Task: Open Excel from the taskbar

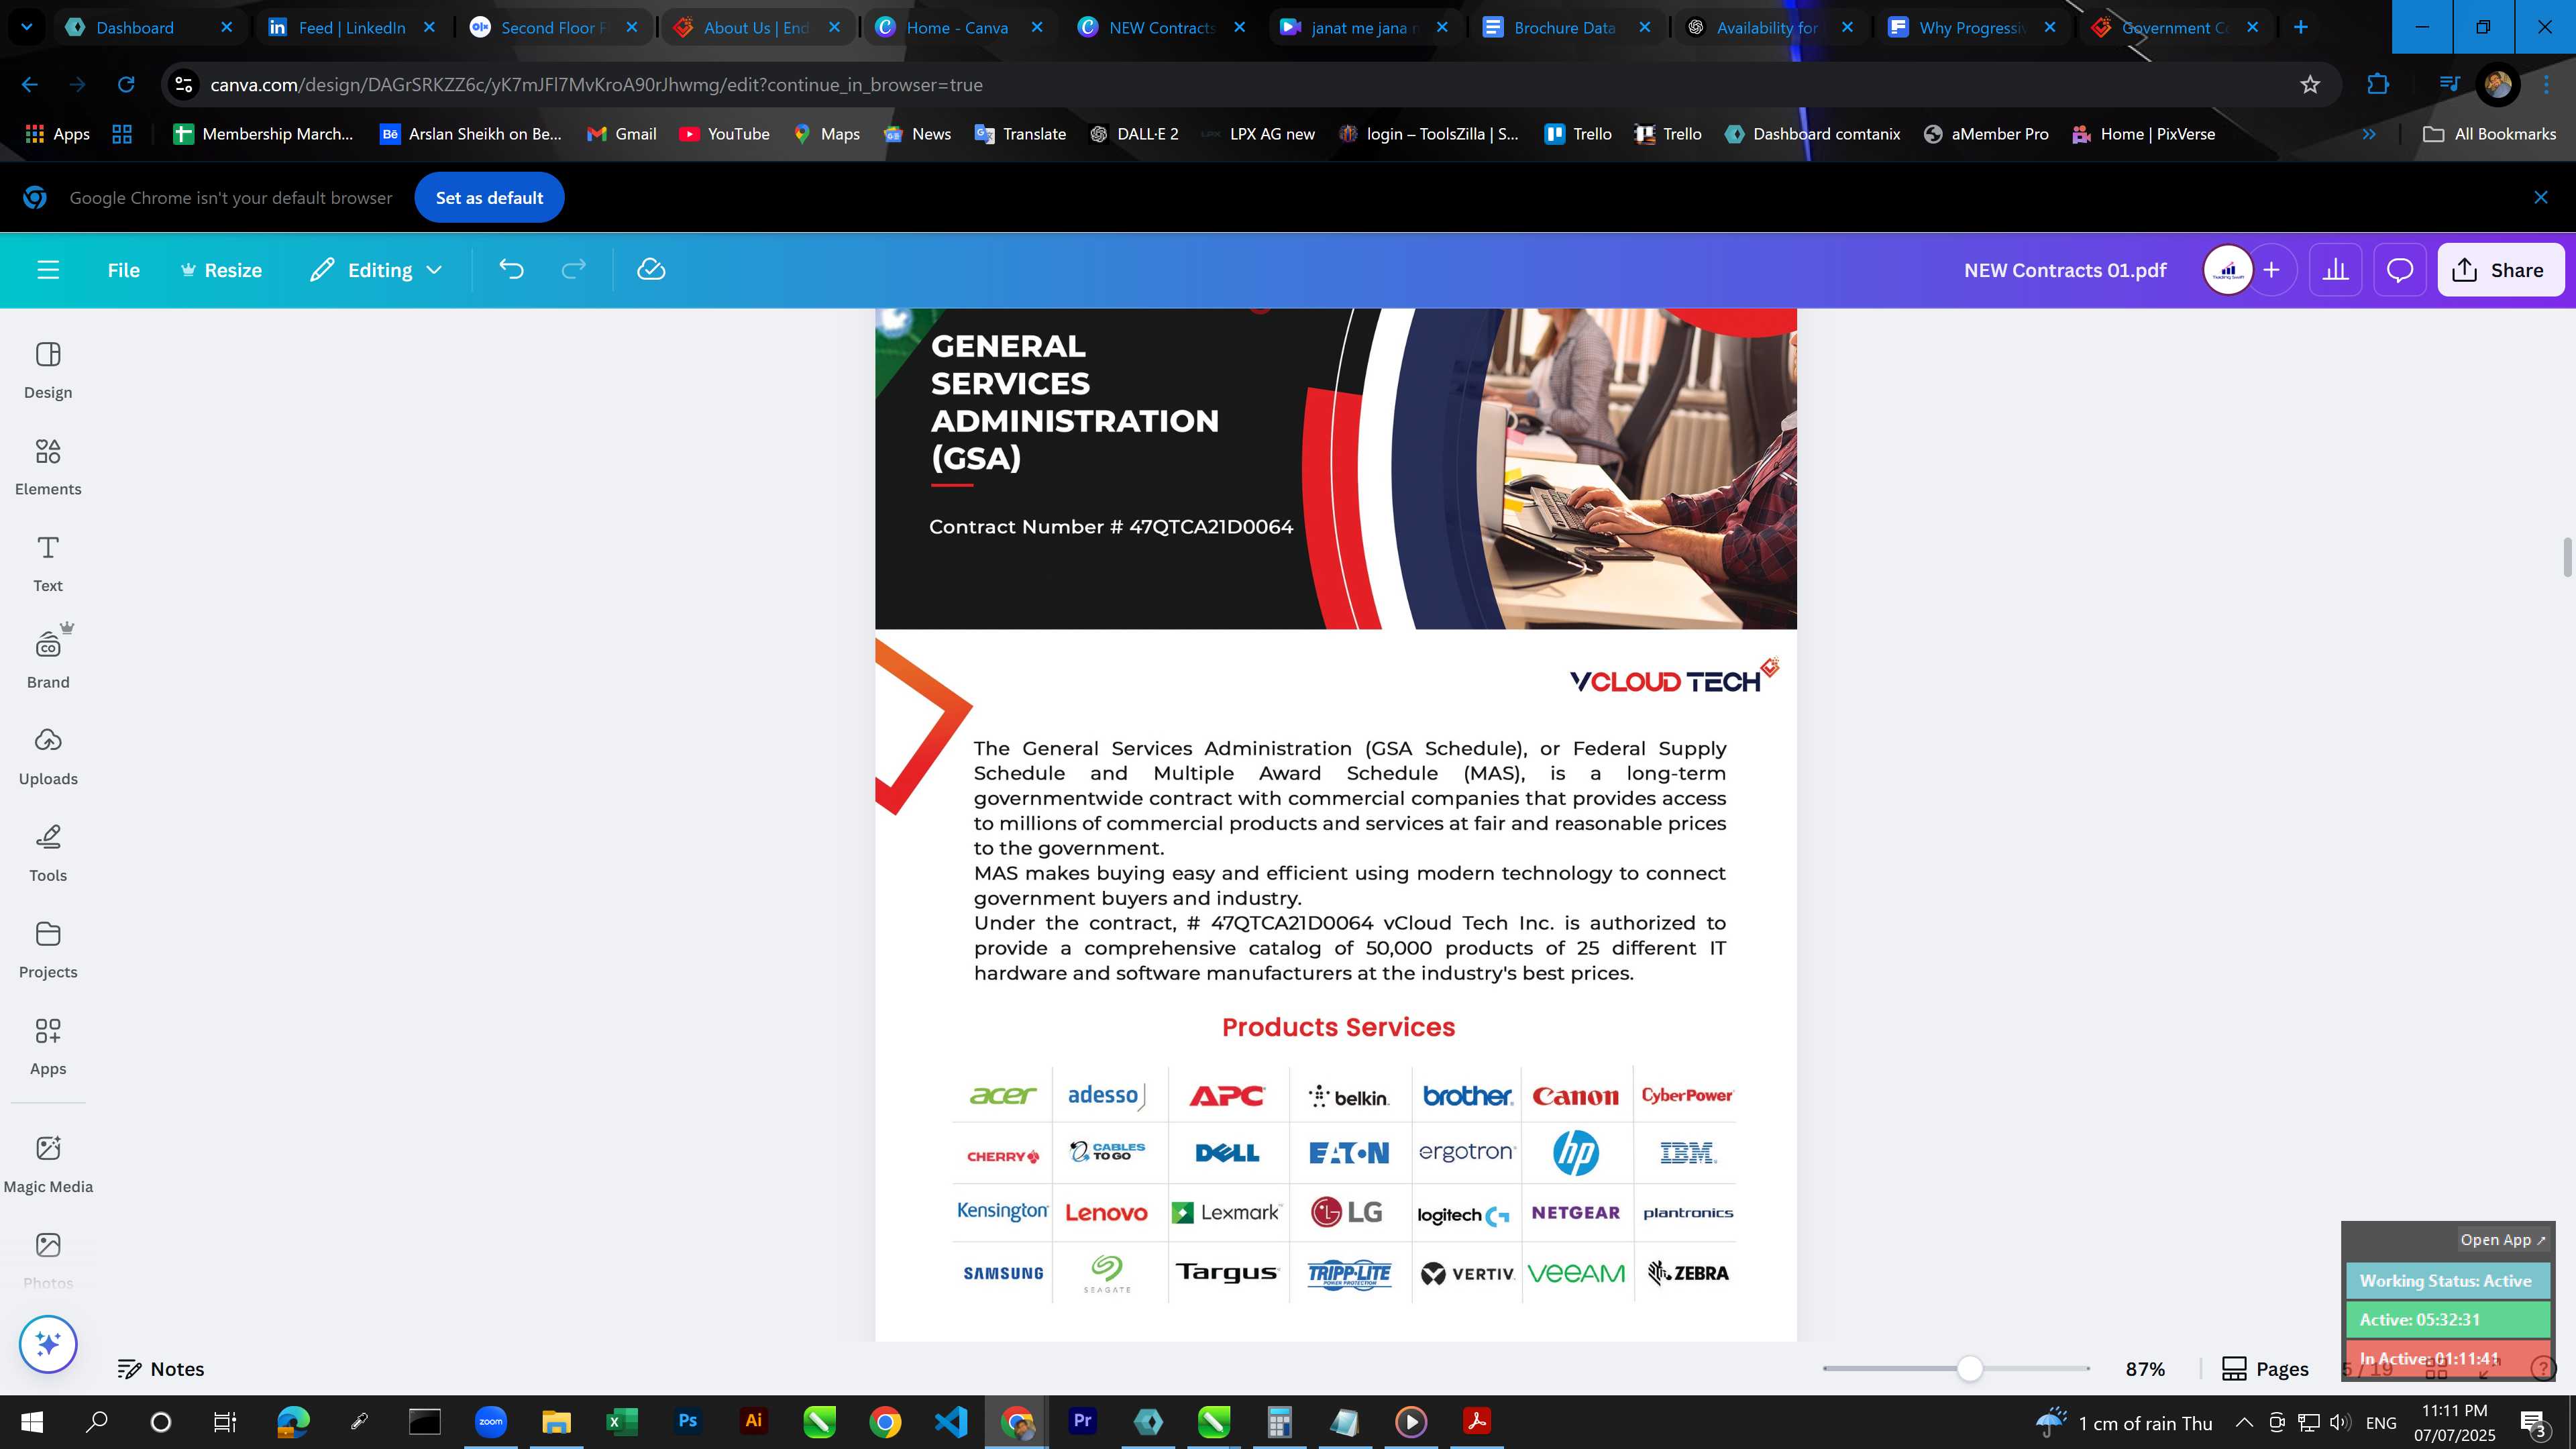Action: pos(621,1421)
